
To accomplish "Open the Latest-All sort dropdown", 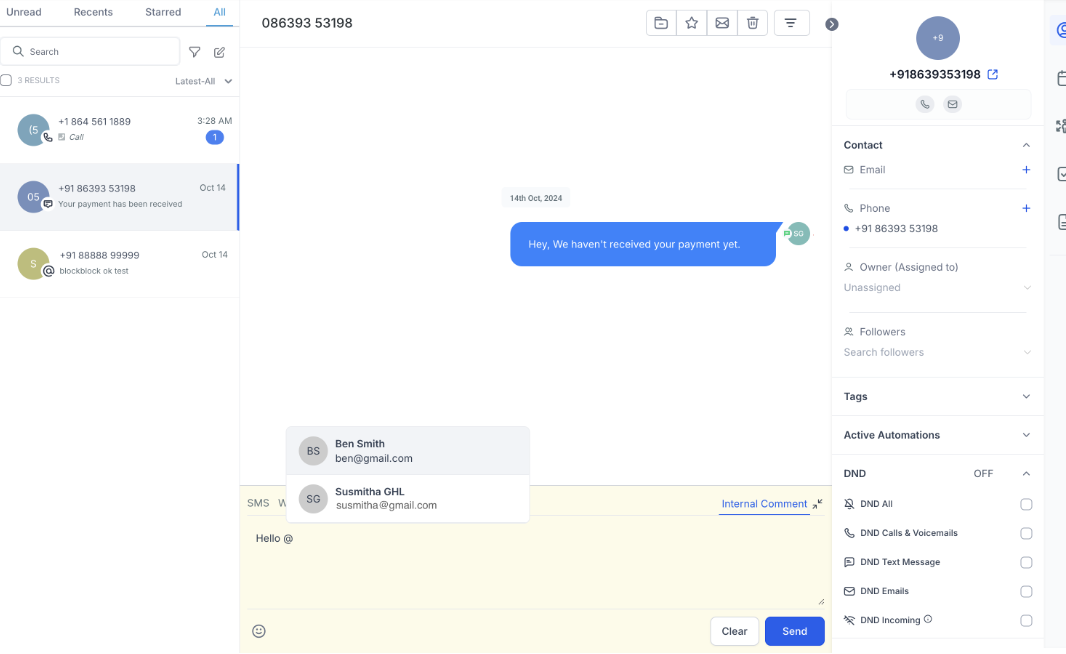I will pyautogui.click(x=204, y=81).
